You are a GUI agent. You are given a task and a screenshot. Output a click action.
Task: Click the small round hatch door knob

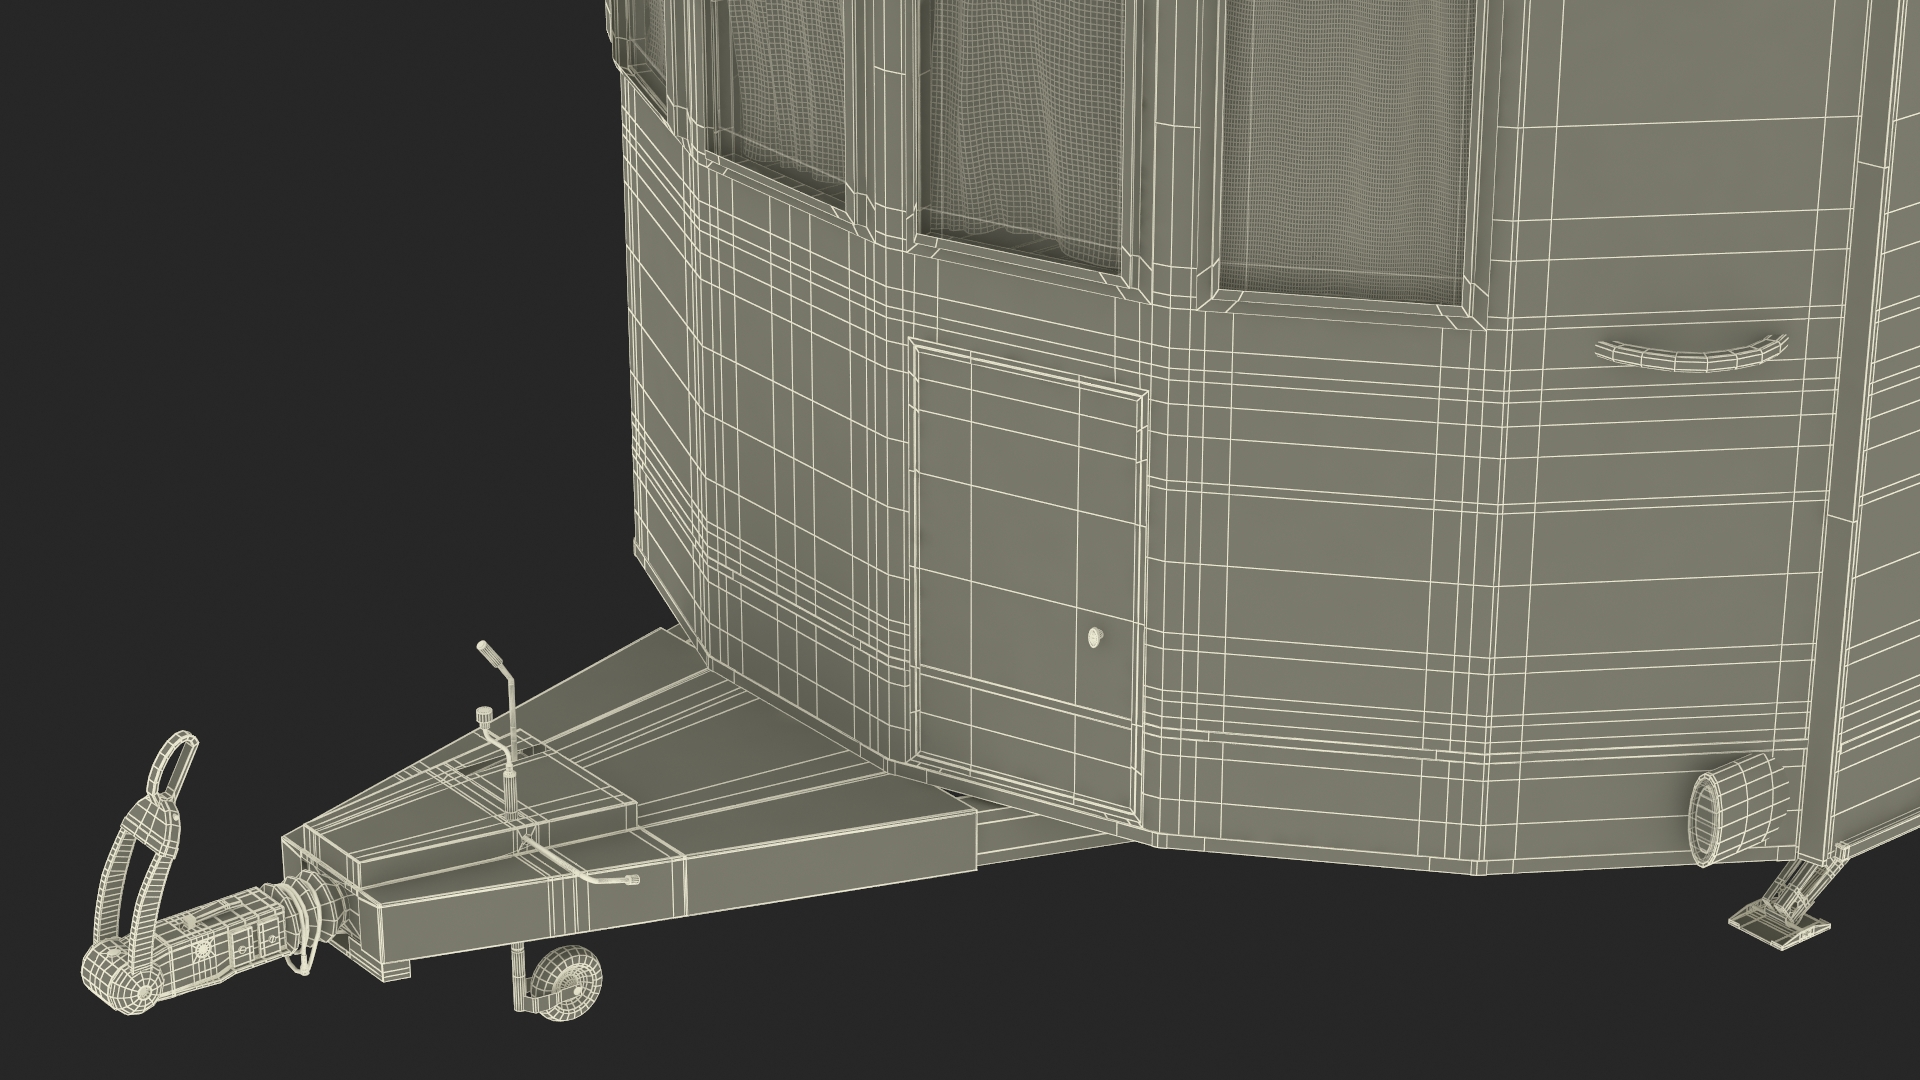[x=1097, y=635]
